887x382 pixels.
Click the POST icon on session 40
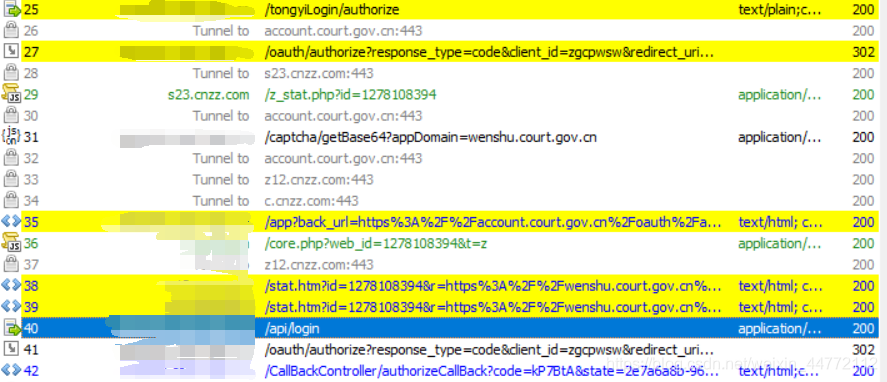click(x=11, y=328)
